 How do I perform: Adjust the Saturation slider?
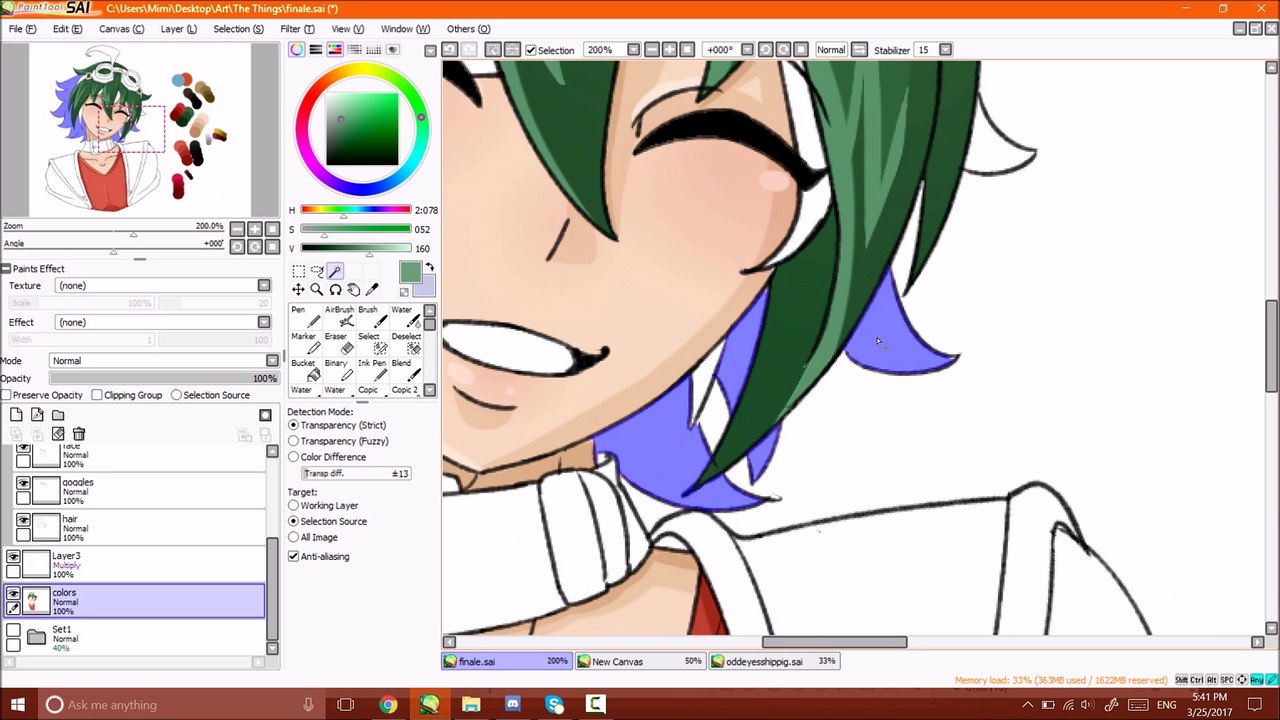point(356,229)
